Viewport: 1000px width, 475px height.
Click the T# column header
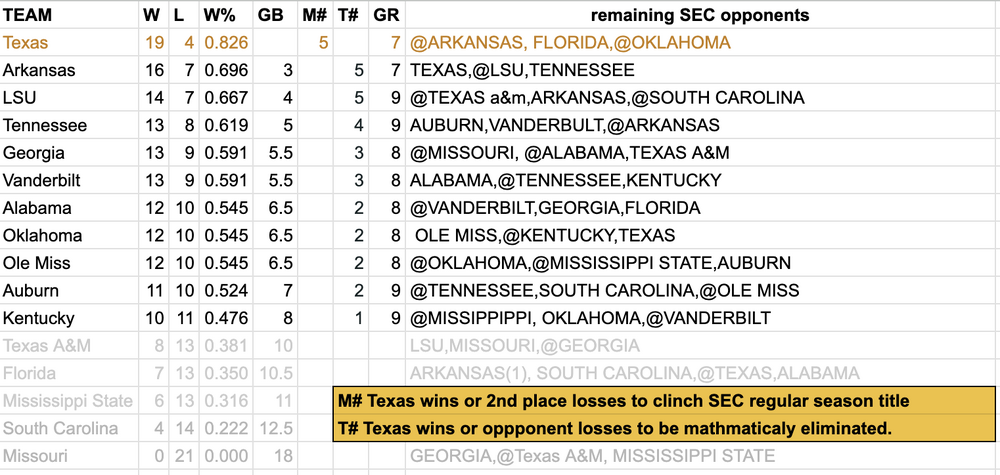349,16
